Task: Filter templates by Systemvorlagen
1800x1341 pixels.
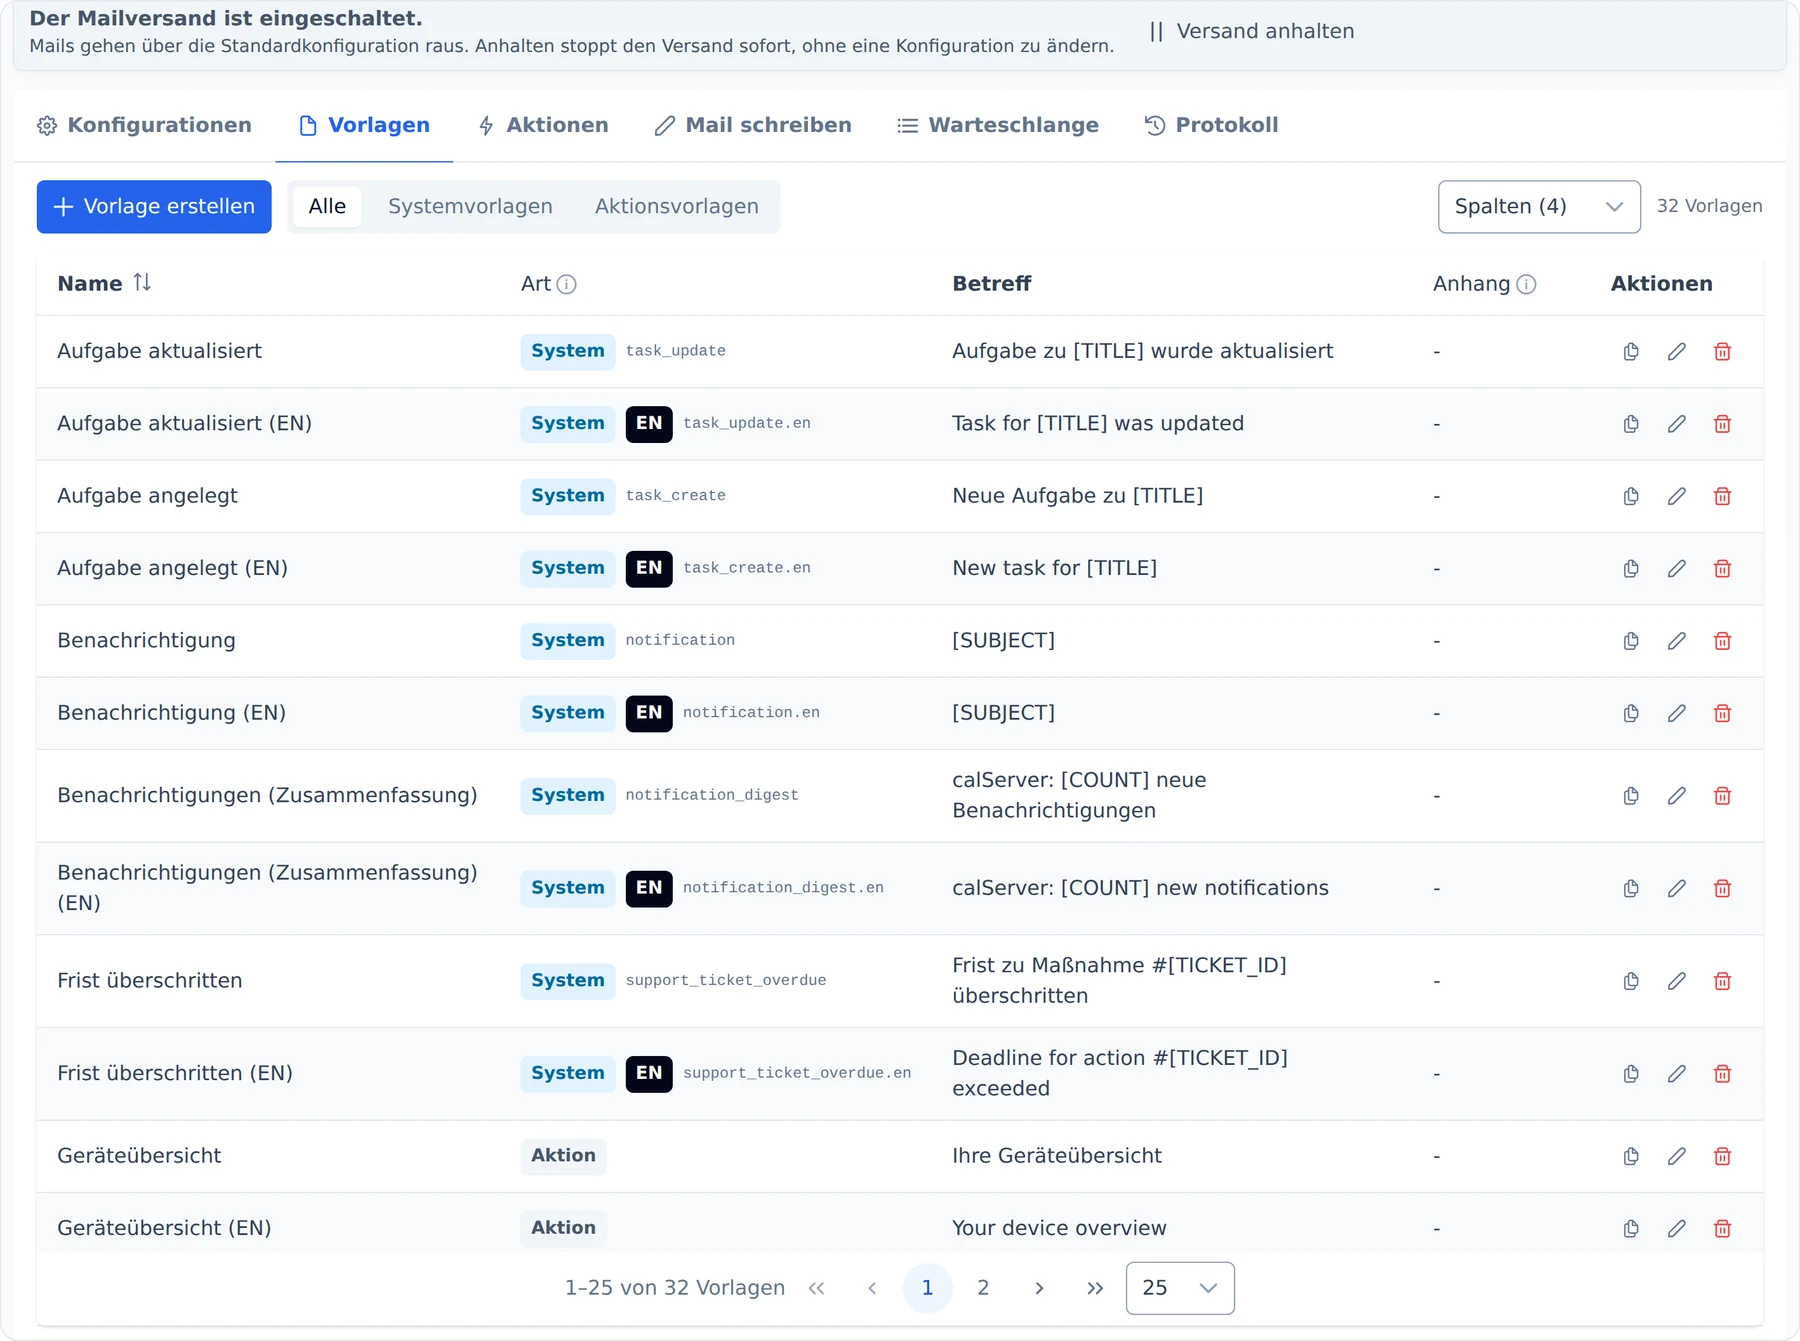Action: click(470, 206)
